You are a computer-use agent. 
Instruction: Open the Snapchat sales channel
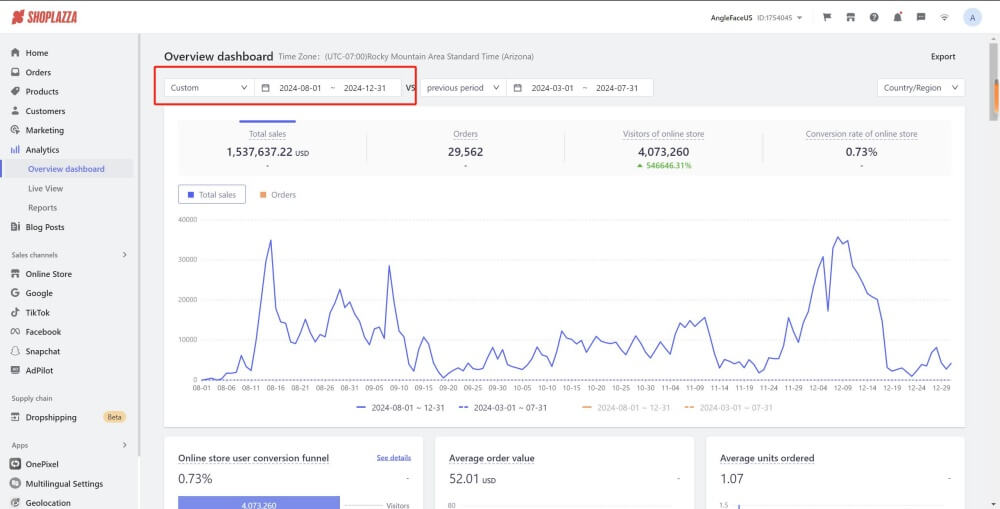tap(42, 351)
